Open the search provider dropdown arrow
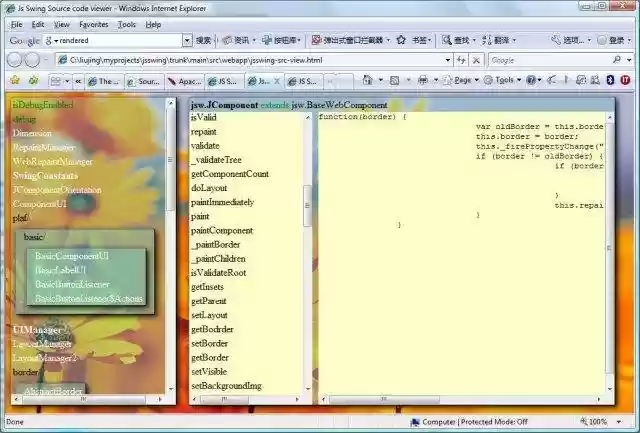Image resolution: width=640 pixels, height=433 pixels. point(629,60)
